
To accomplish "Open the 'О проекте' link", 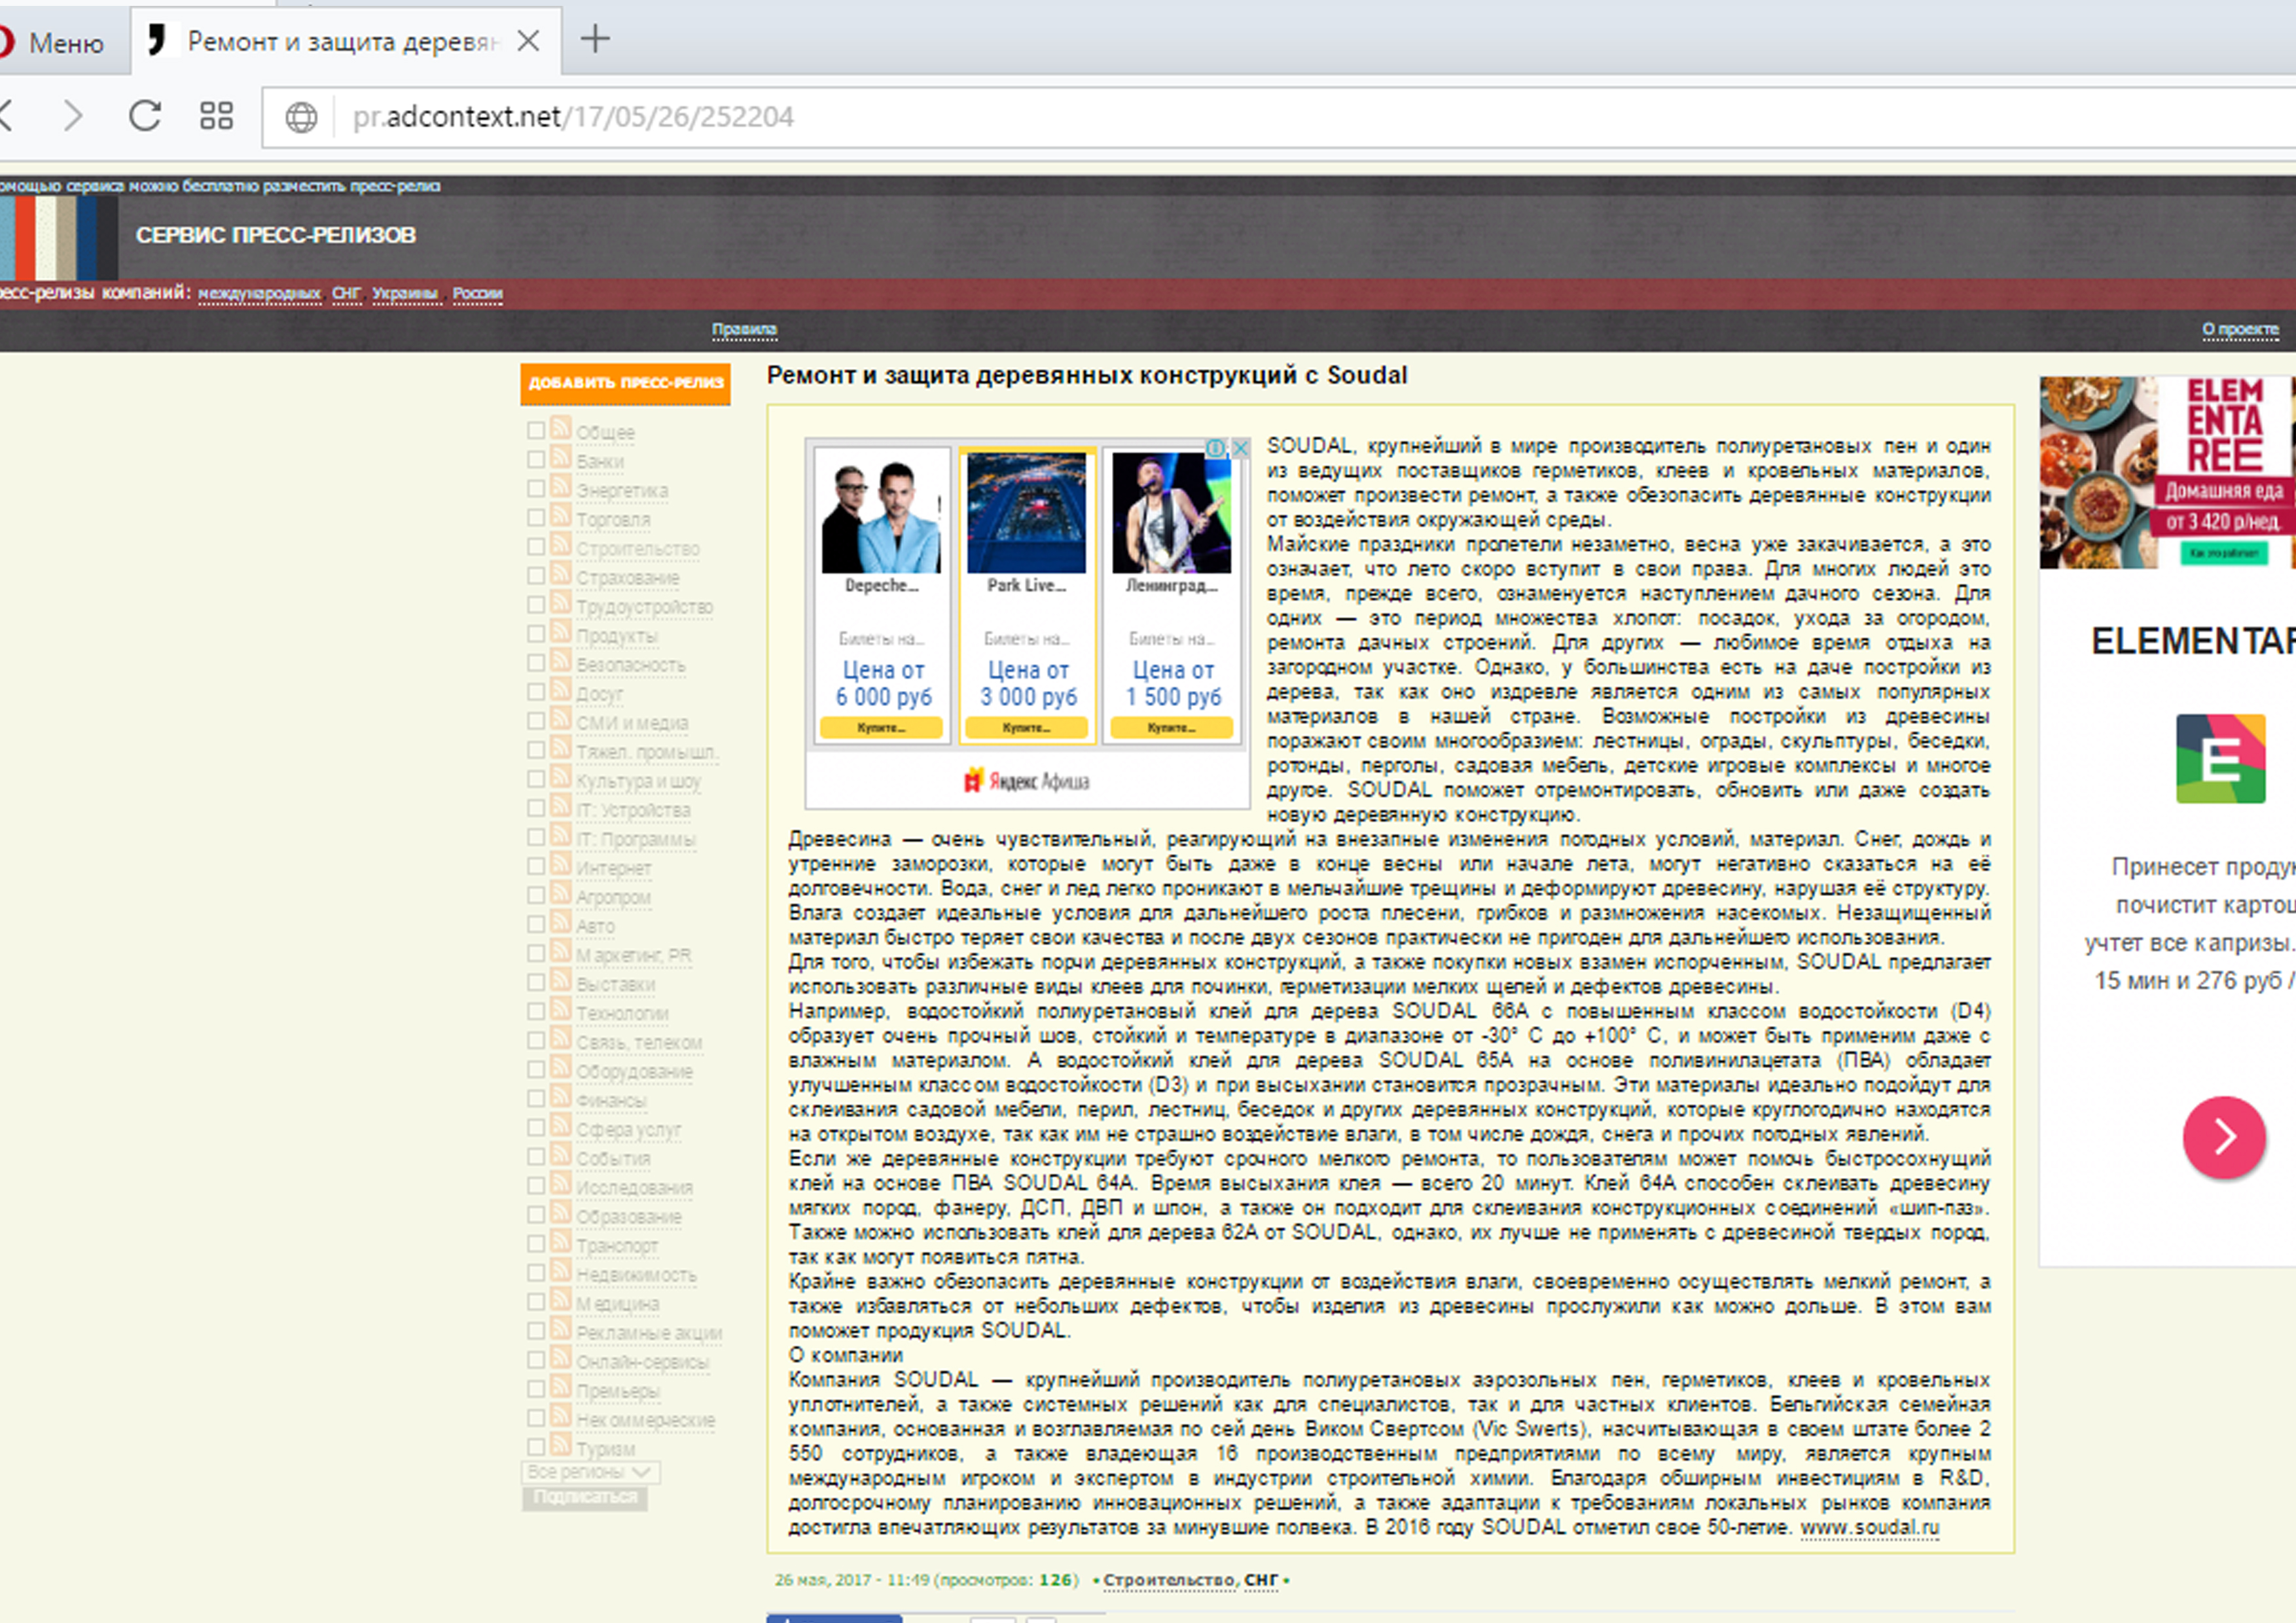I will (2240, 329).
